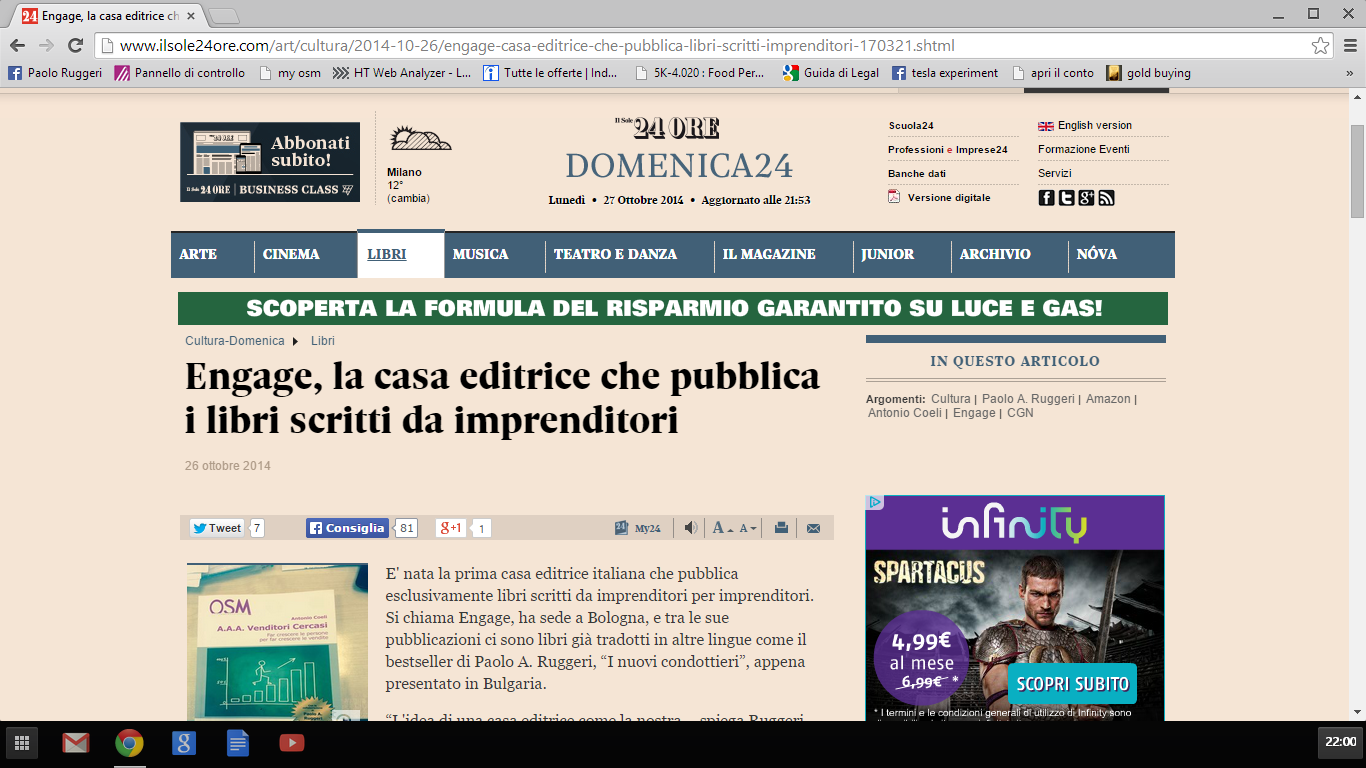
Task: Click the Tweet share button
Action: (218, 528)
